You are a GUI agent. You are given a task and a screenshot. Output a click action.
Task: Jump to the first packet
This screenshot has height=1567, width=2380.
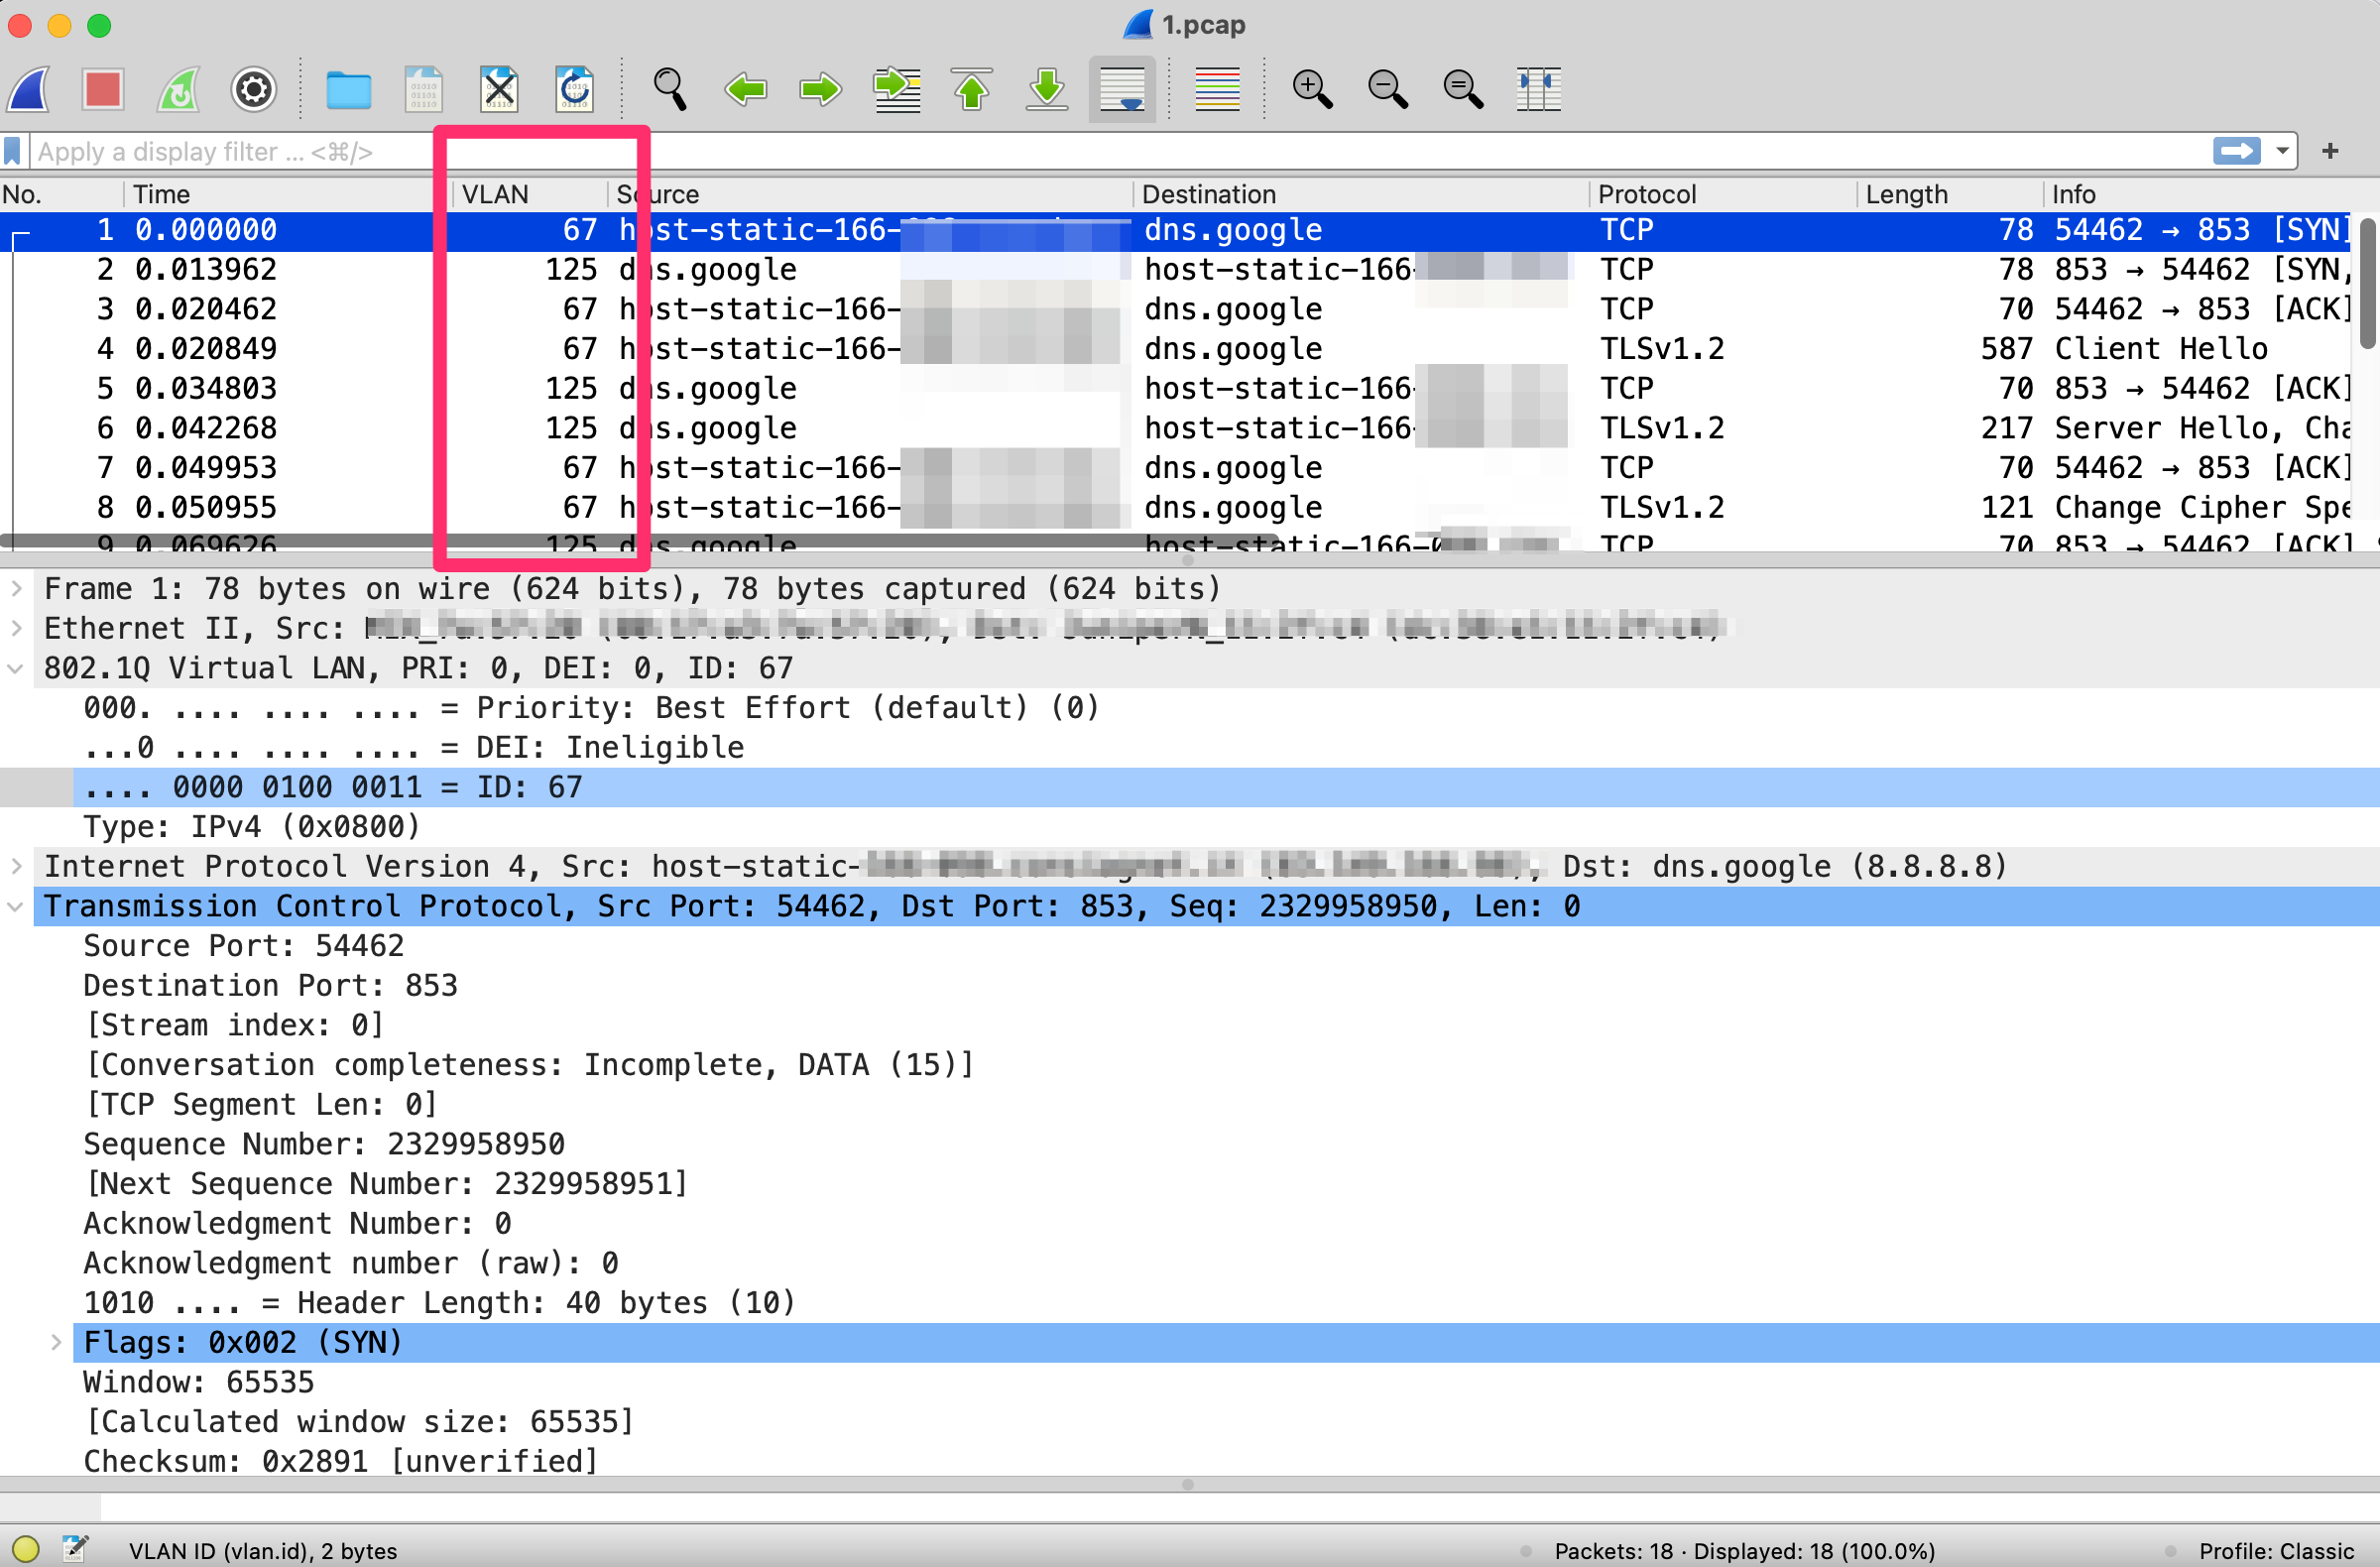[x=972, y=90]
